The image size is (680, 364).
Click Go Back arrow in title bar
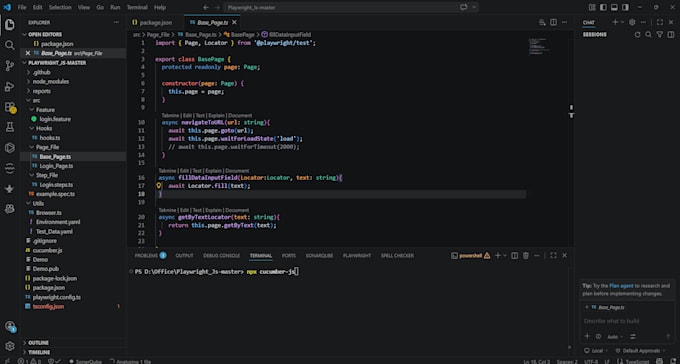coord(206,7)
